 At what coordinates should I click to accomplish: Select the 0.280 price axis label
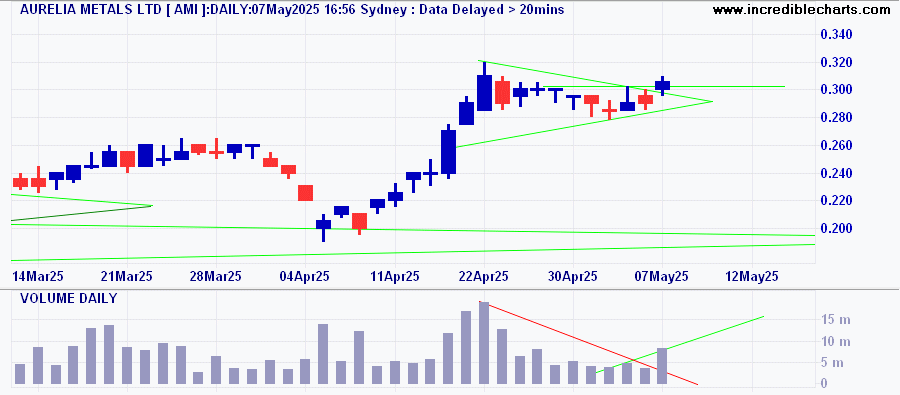coord(836,118)
